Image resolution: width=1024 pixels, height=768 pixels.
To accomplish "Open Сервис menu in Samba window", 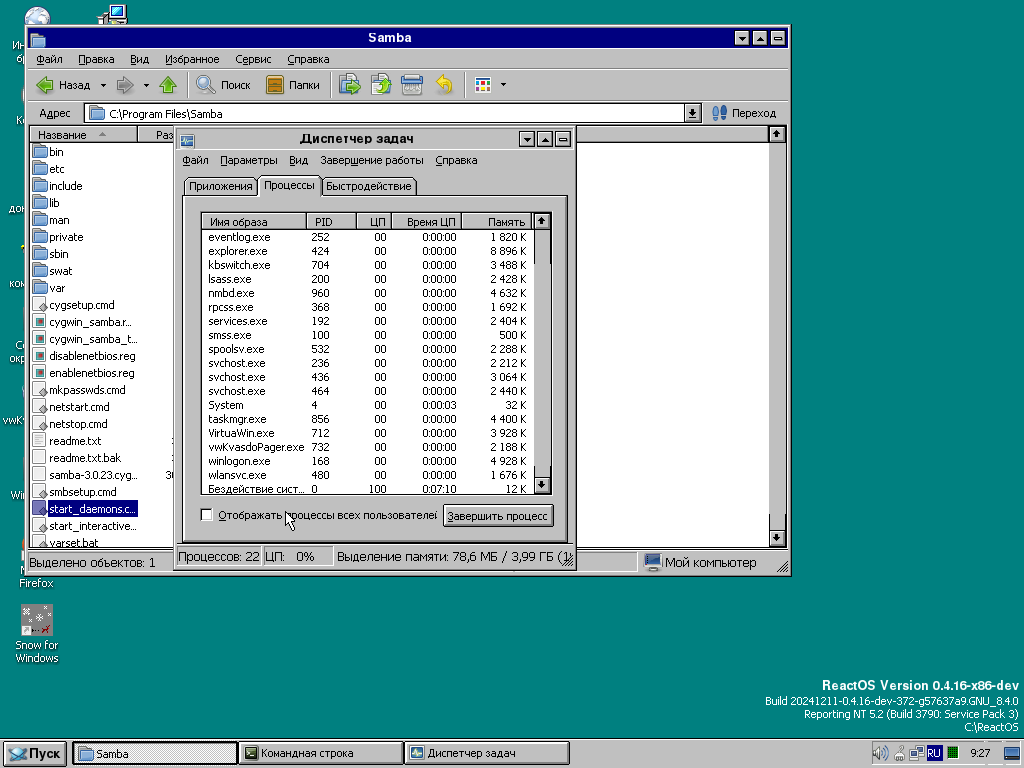I will coord(253,59).
